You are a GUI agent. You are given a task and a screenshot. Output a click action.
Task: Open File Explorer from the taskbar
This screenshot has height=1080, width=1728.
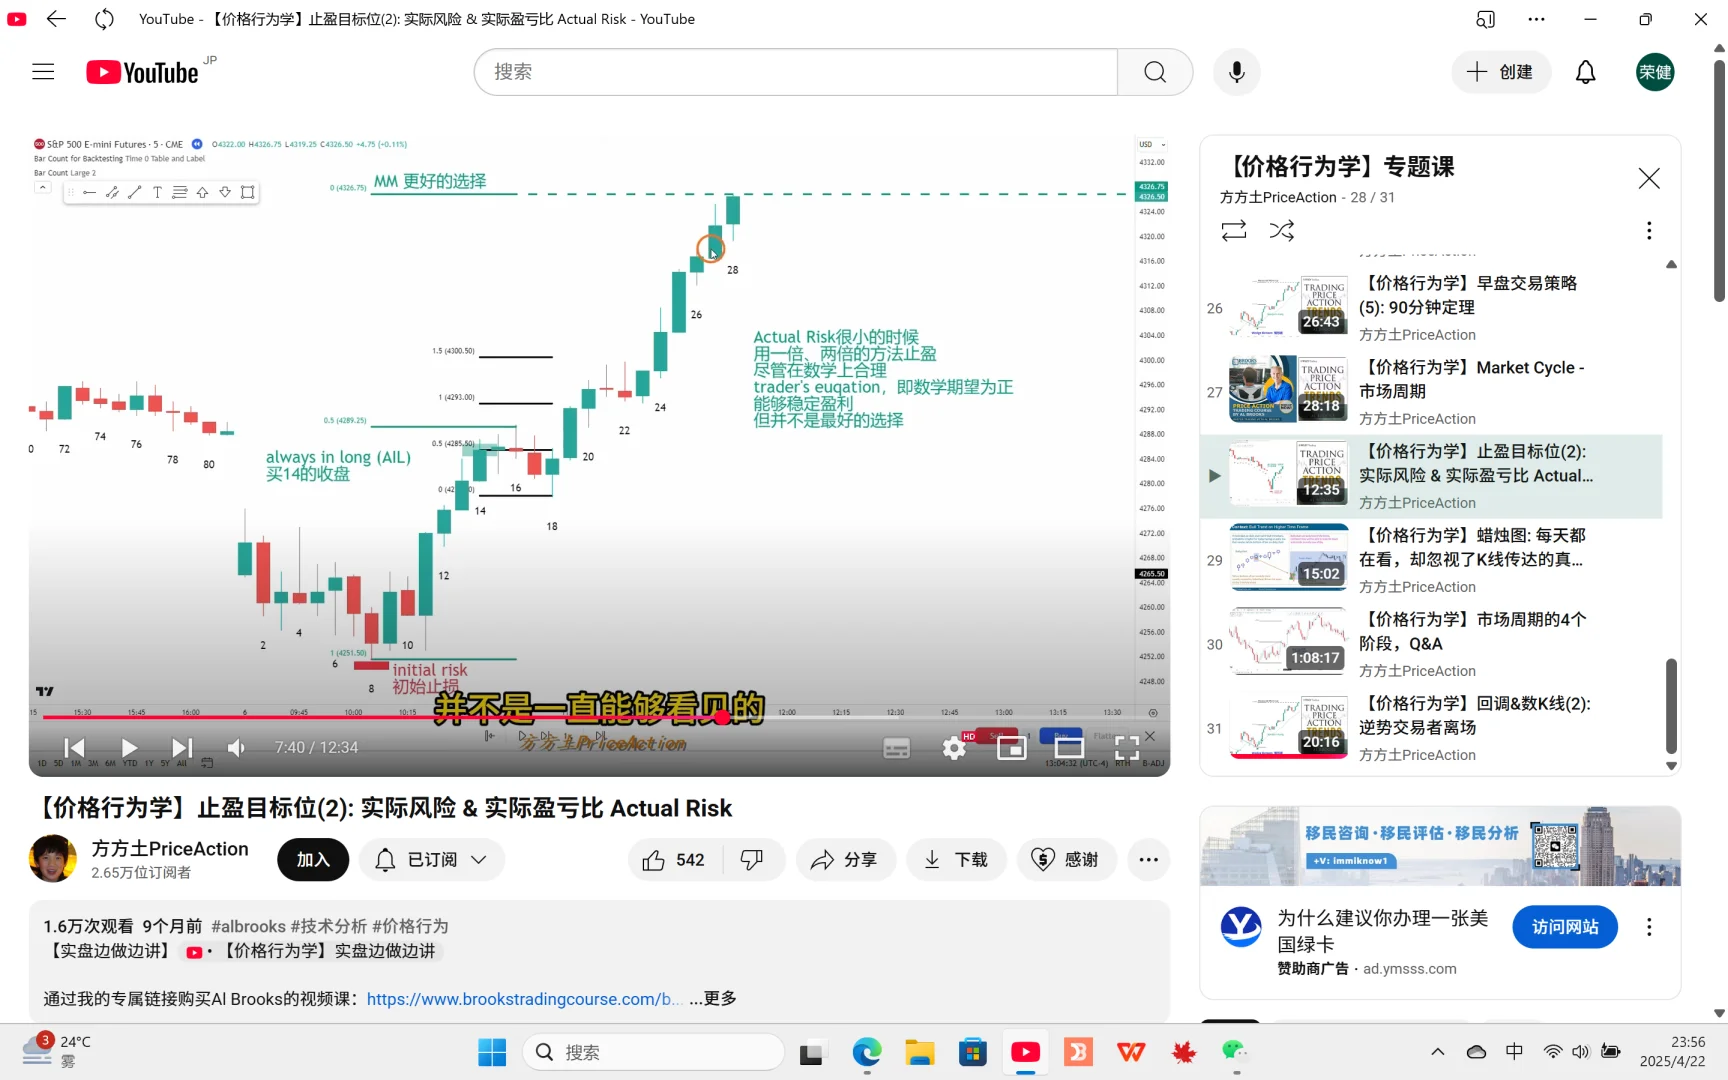920,1052
